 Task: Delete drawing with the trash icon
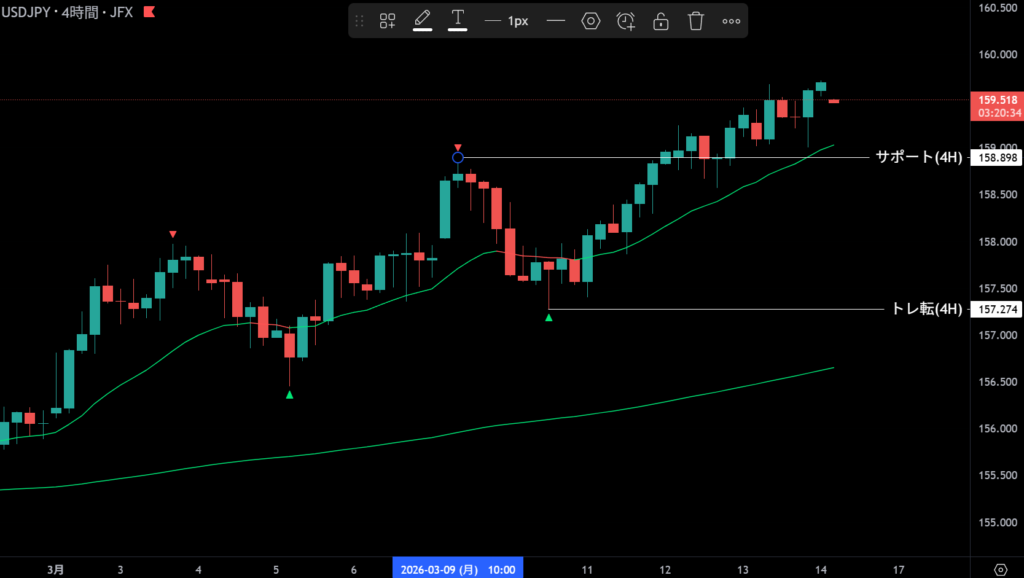tap(696, 21)
